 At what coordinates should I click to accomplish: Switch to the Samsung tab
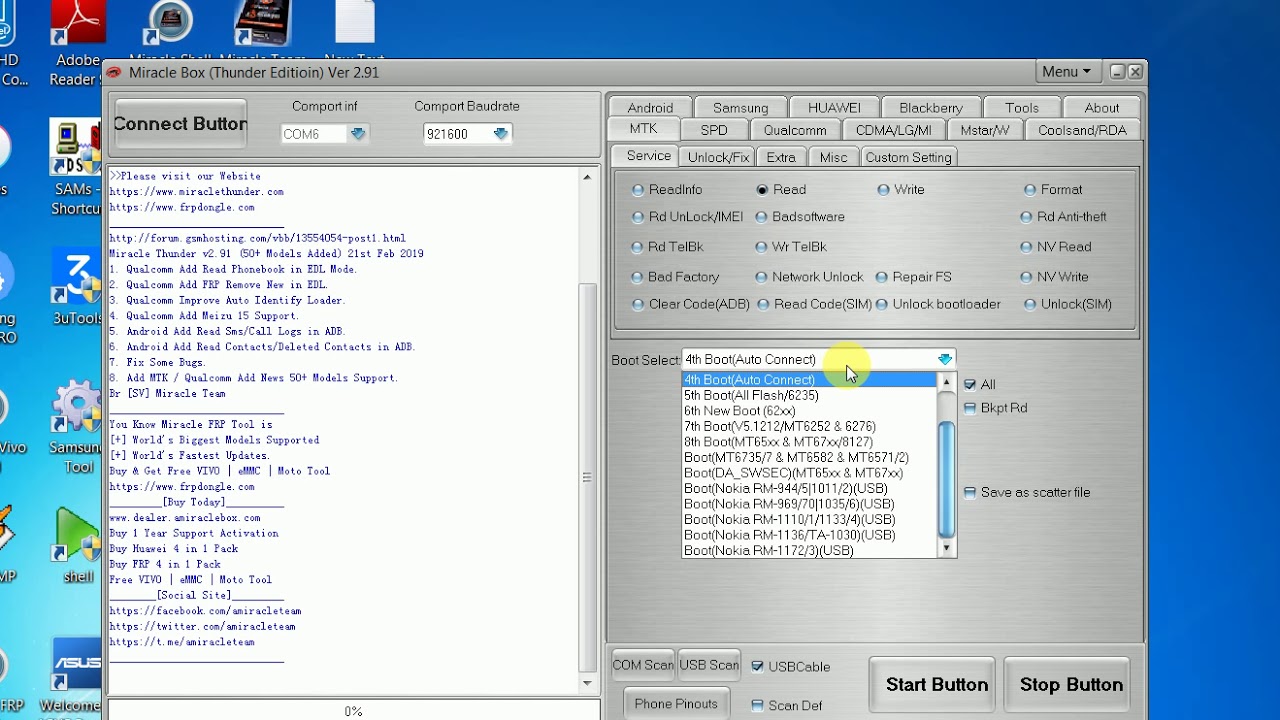click(x=741, y=108)
